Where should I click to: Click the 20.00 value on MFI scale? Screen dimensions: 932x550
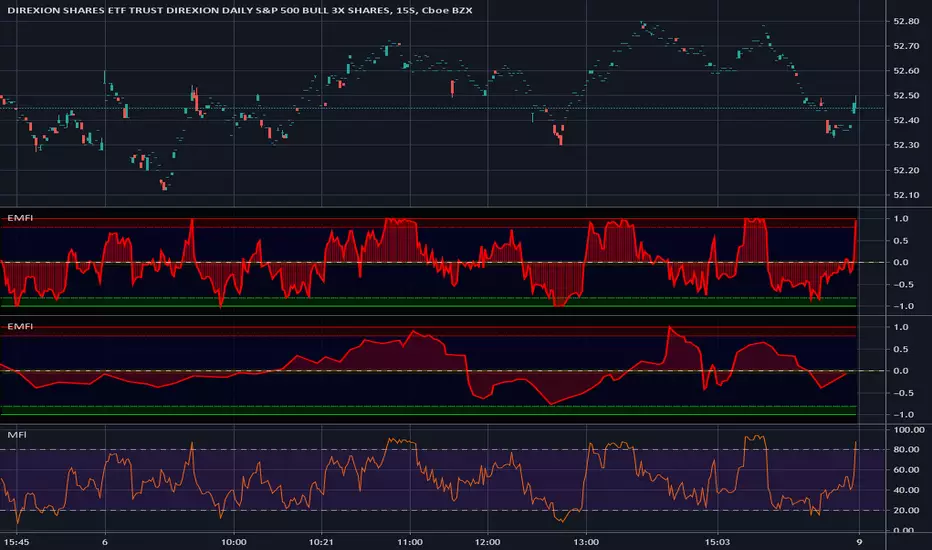click(908, 511)
